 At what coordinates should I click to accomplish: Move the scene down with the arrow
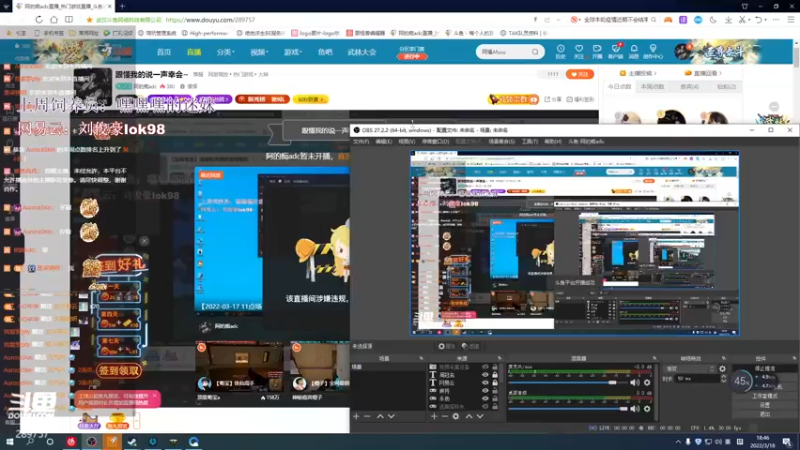pos(391,416)
